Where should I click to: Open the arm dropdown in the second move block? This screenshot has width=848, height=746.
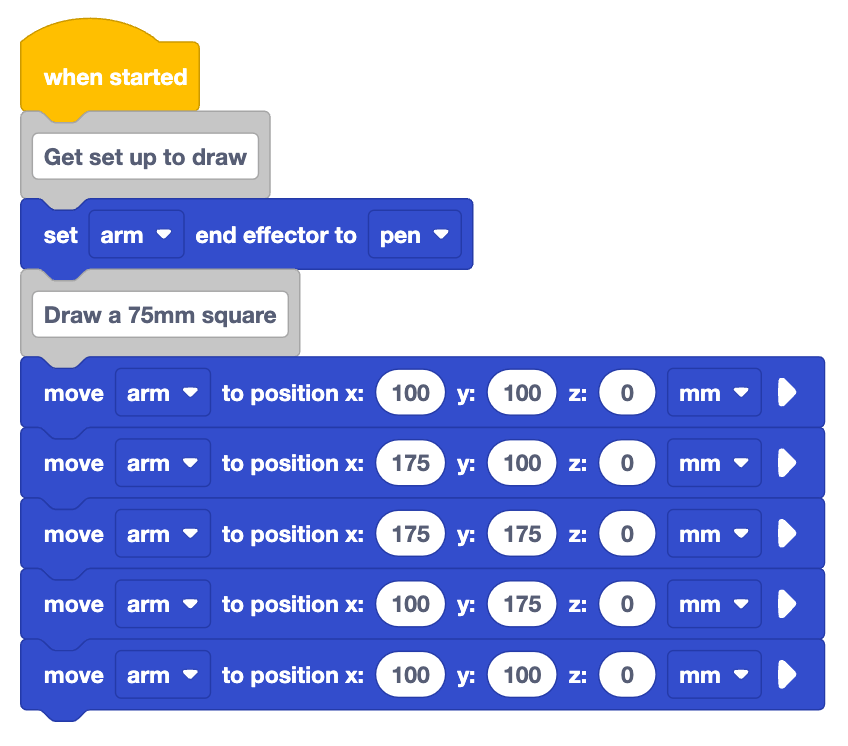[x=162, y=462]
